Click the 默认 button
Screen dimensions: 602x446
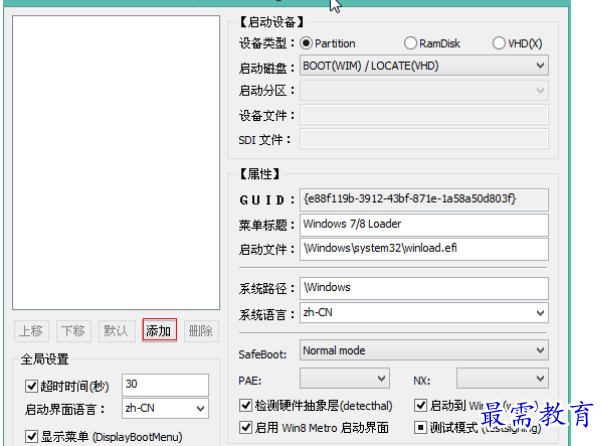(117, 331)
